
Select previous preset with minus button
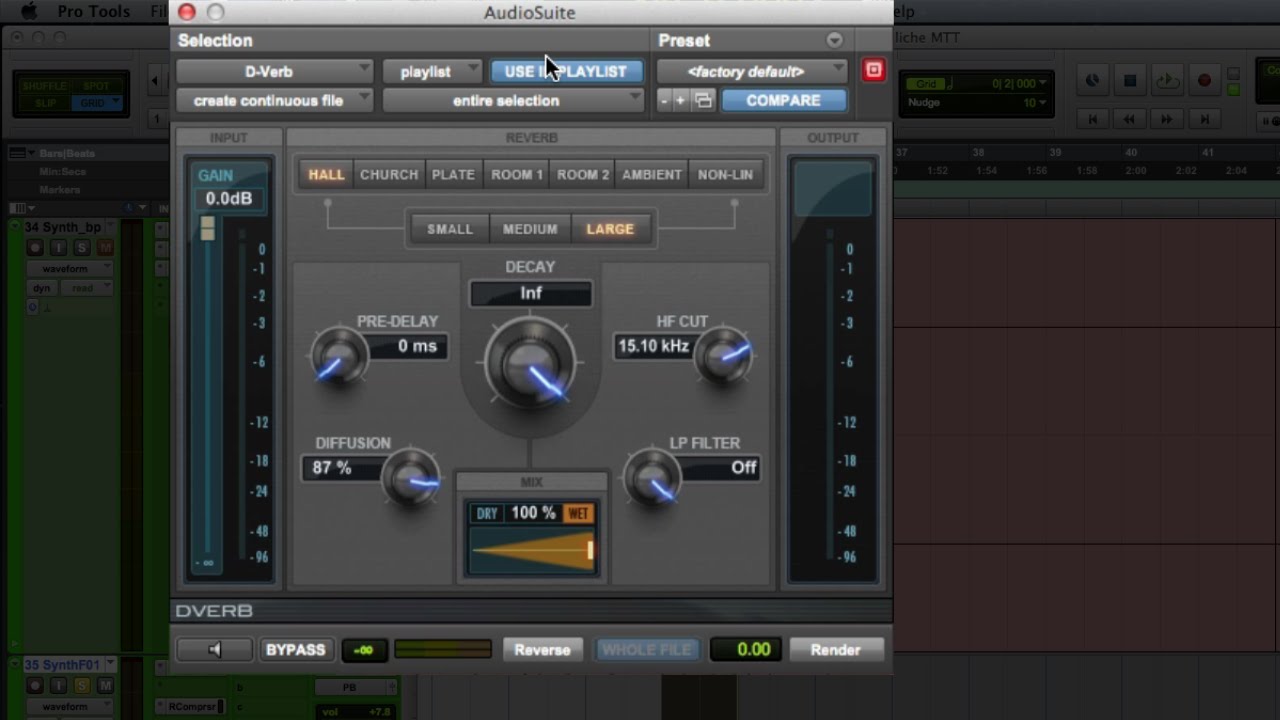tap(664, 100)
